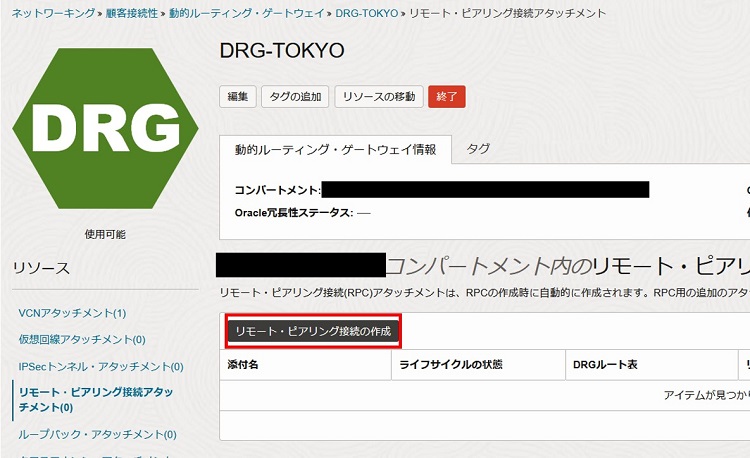Open IPSecトンネル・アタッチメント(0) sidebar item
Screen dimensions: 750x458
coord(100,367)
